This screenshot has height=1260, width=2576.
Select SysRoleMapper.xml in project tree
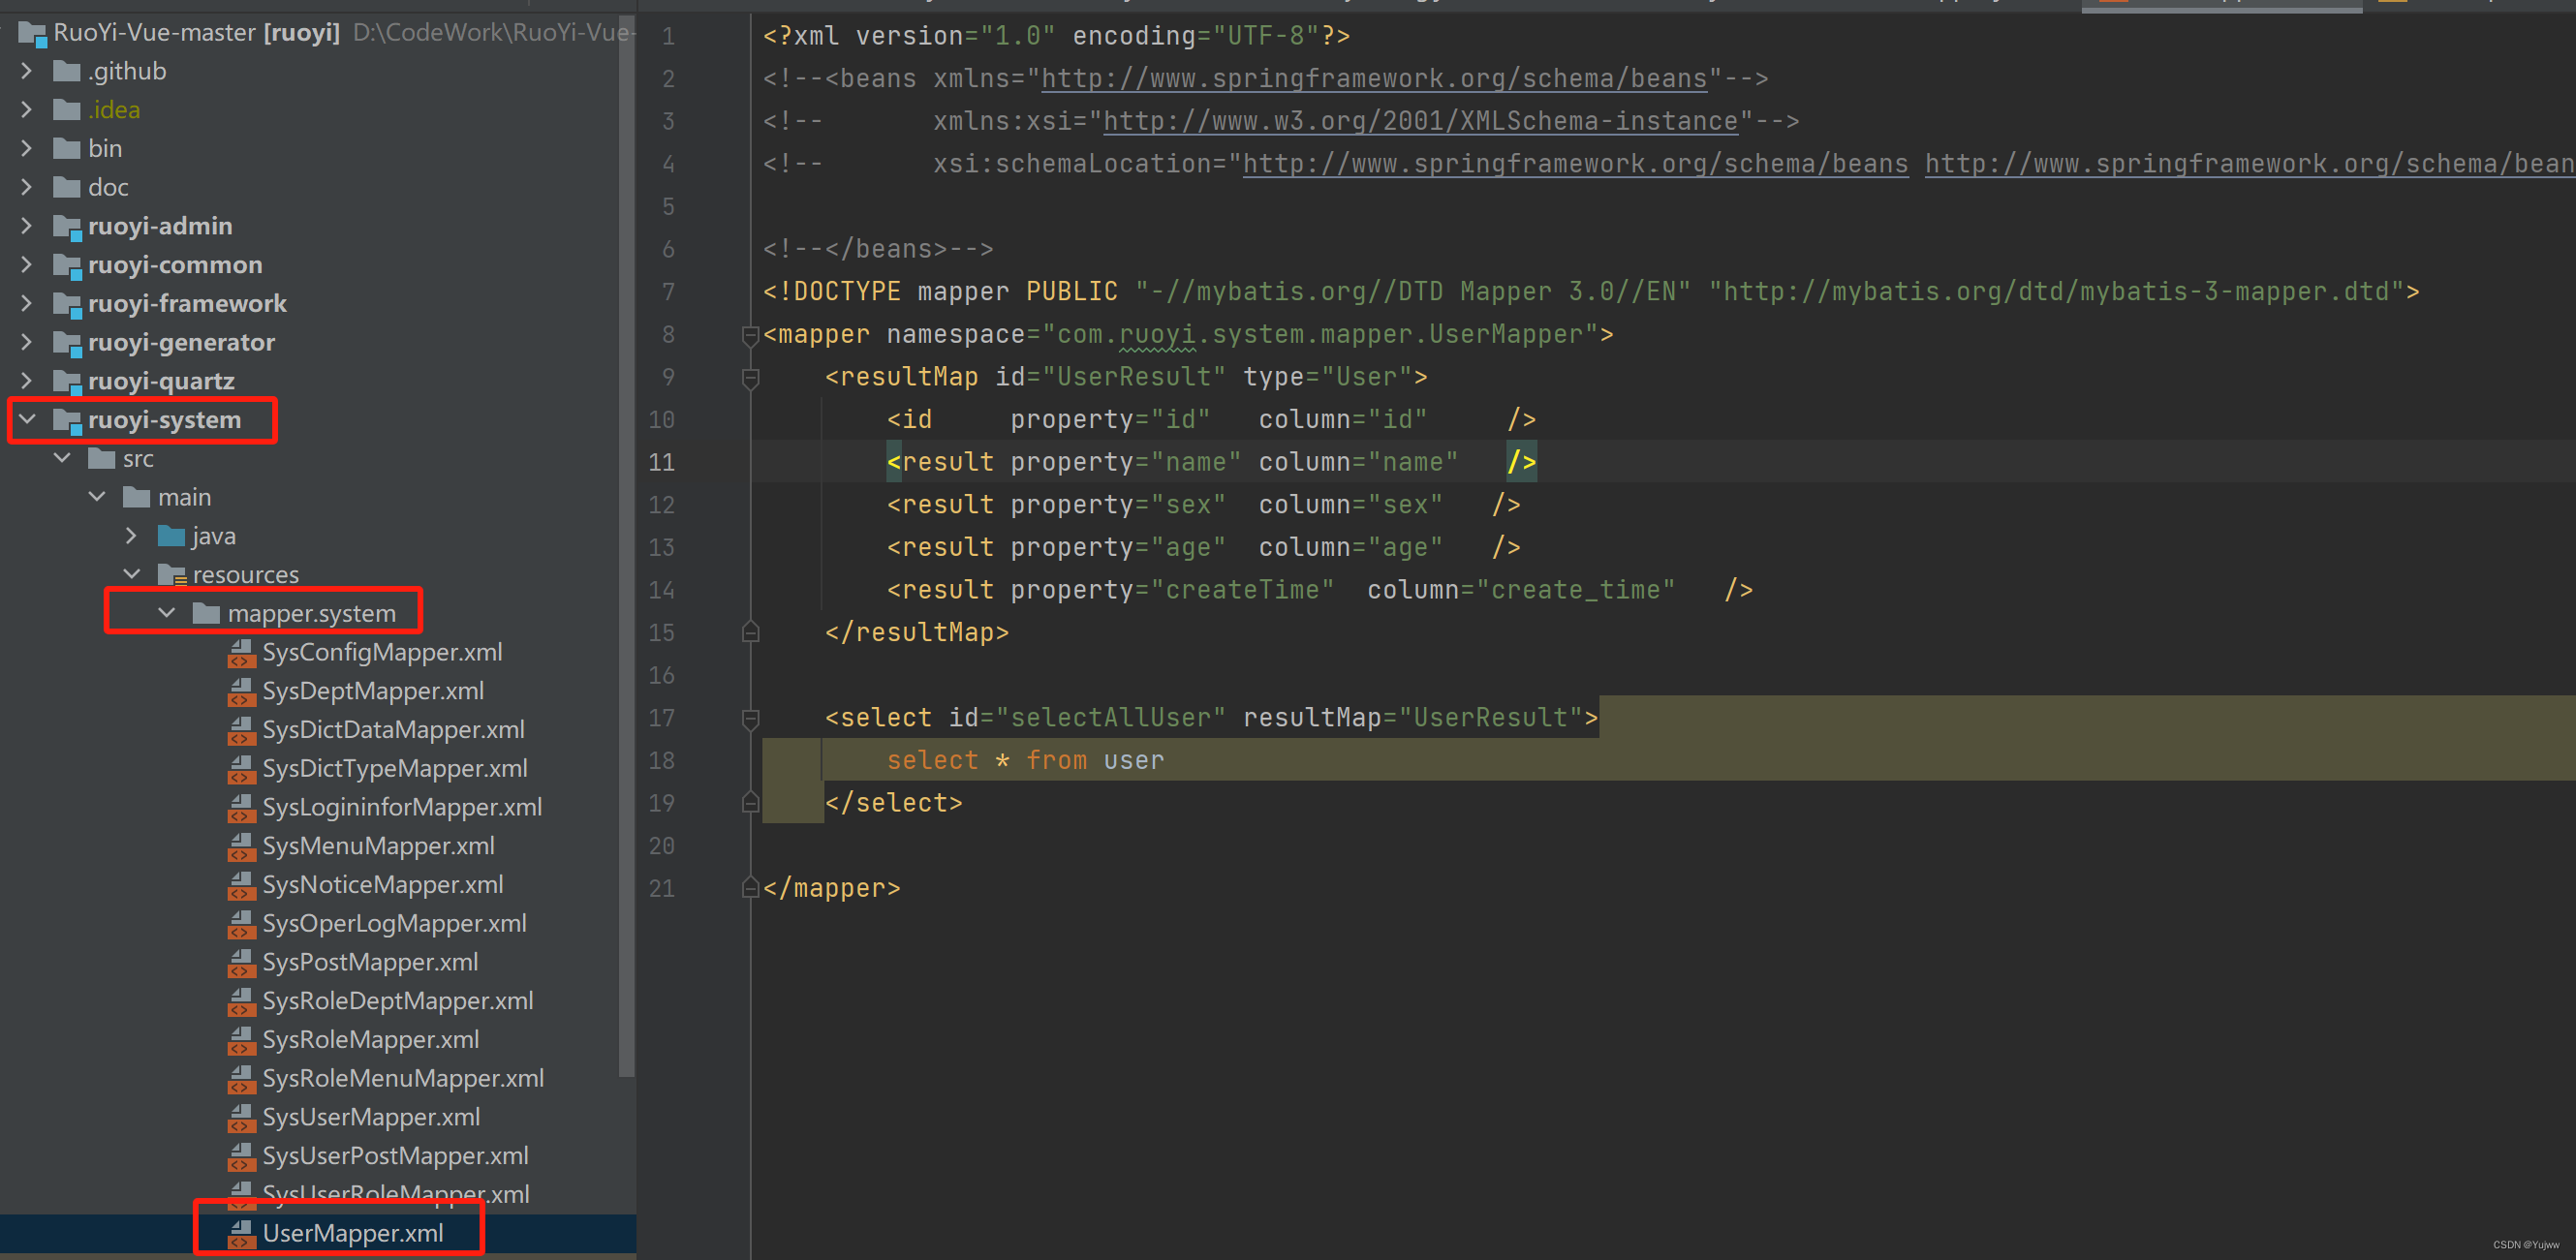370,1040
